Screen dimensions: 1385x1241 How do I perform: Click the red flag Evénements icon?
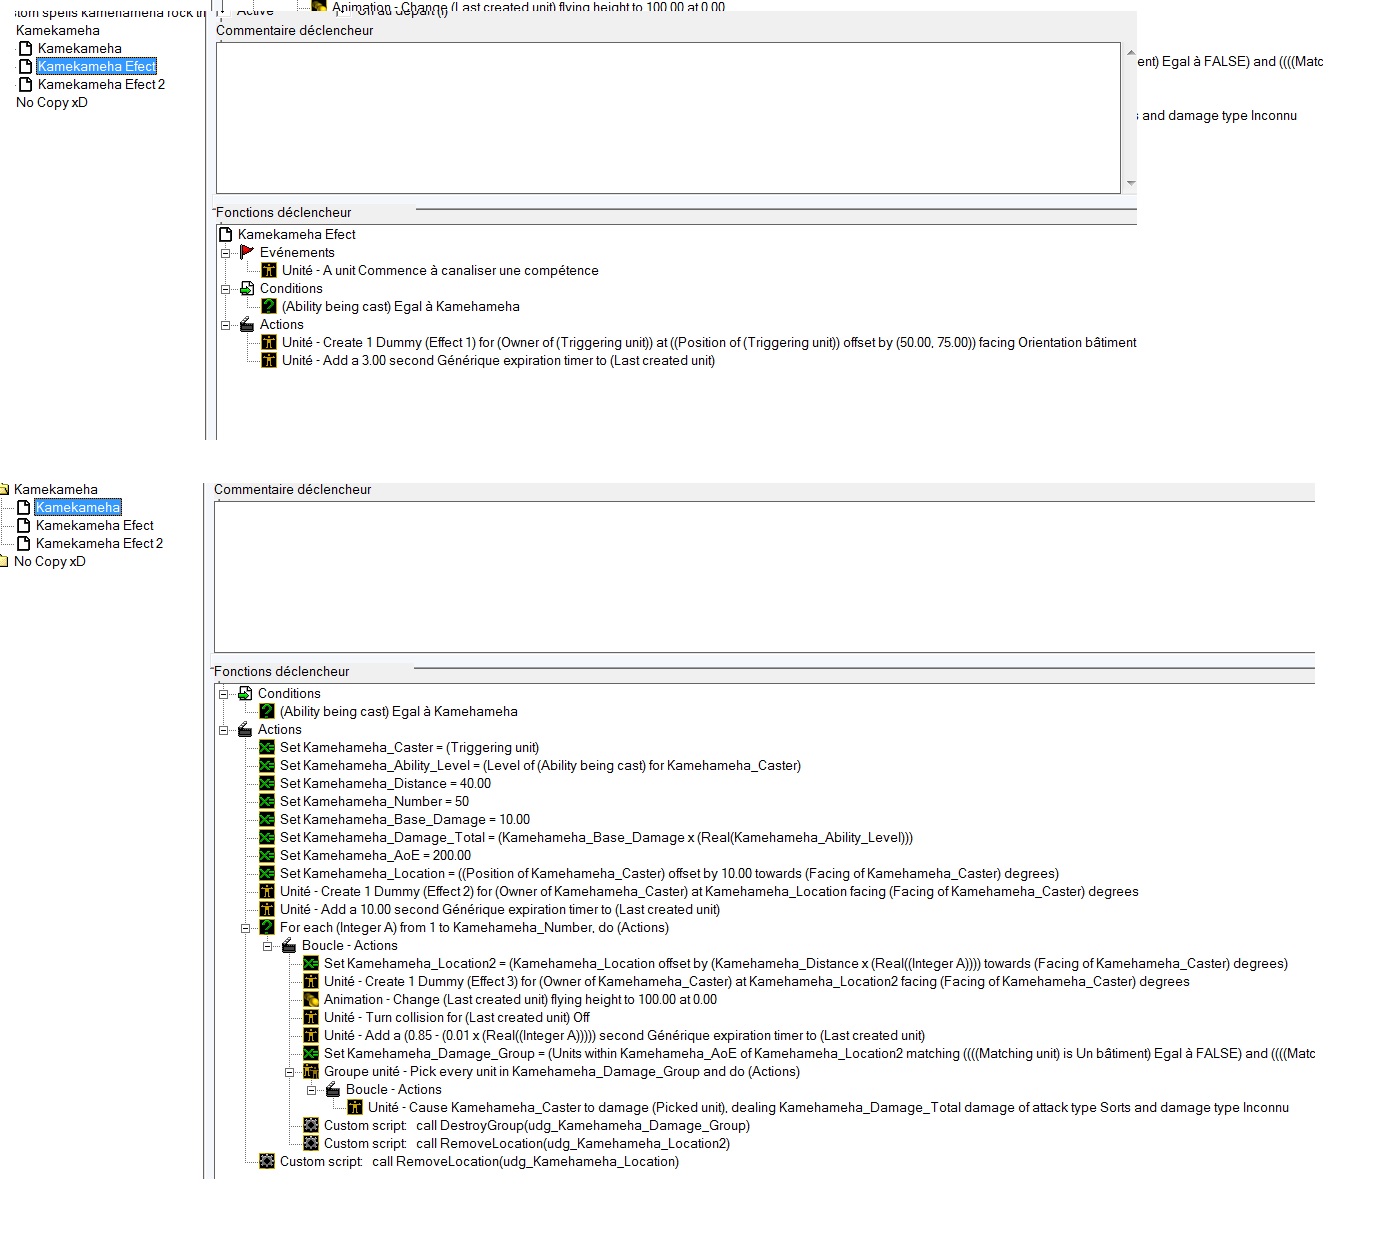pos(248,252)
